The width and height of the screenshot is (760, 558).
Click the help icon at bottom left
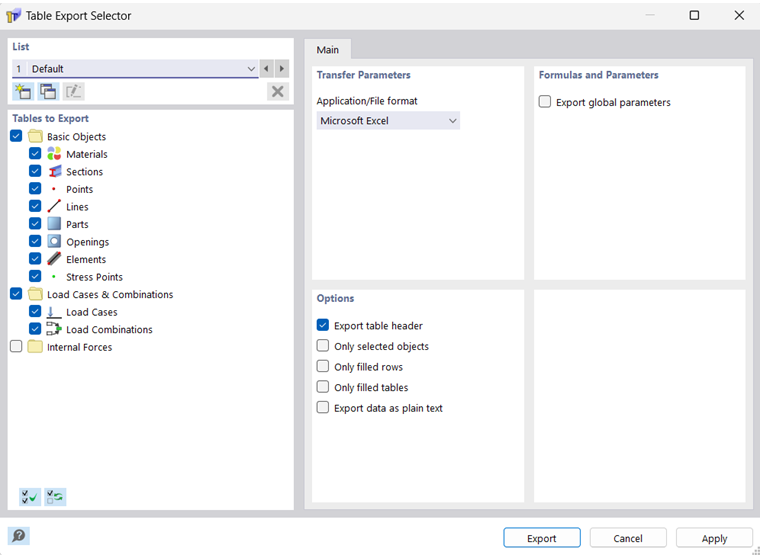(x=18, y=537)
